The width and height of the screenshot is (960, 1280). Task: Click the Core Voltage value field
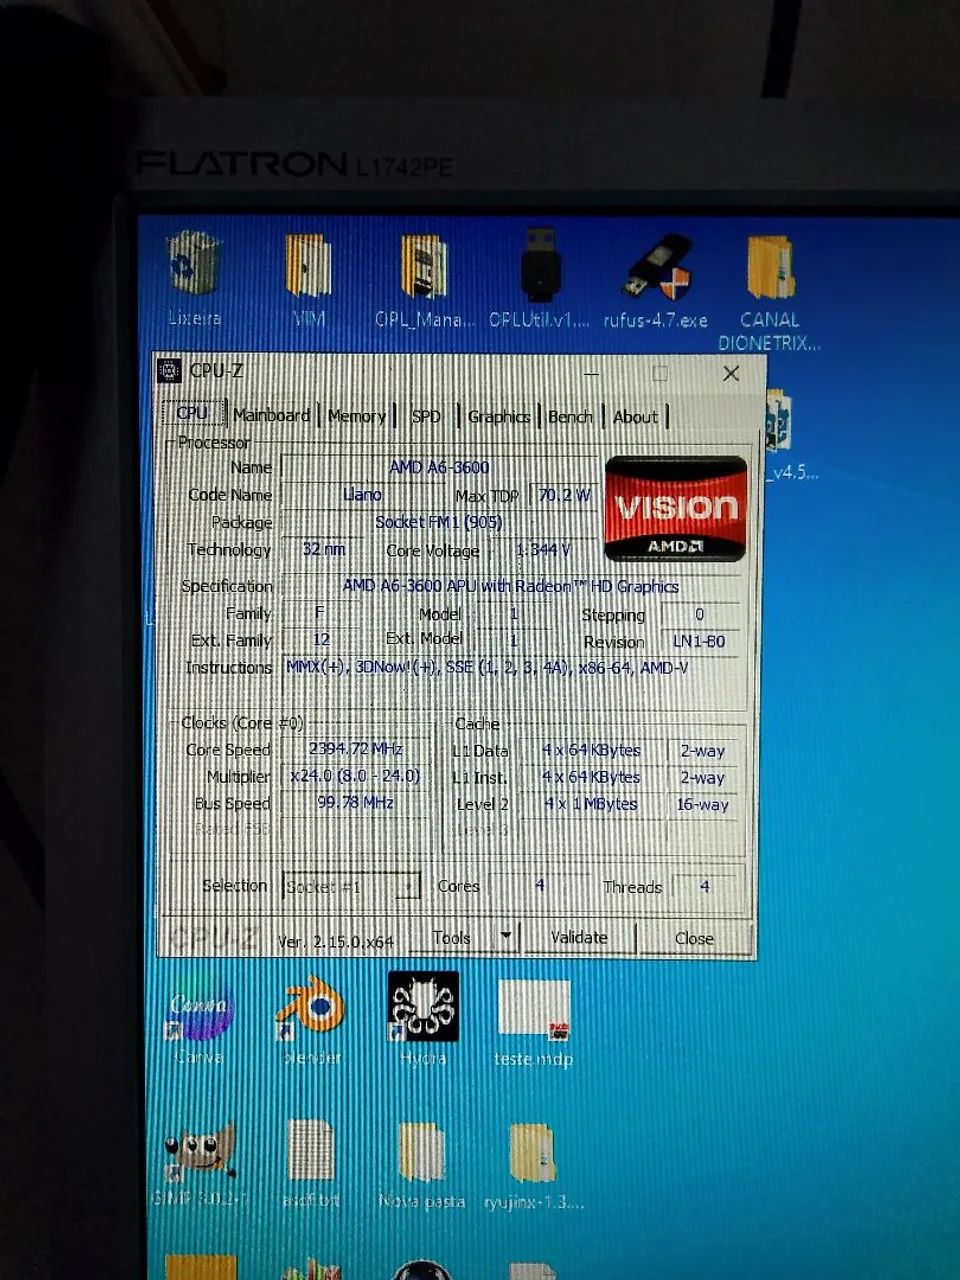(x=543, y=550)
